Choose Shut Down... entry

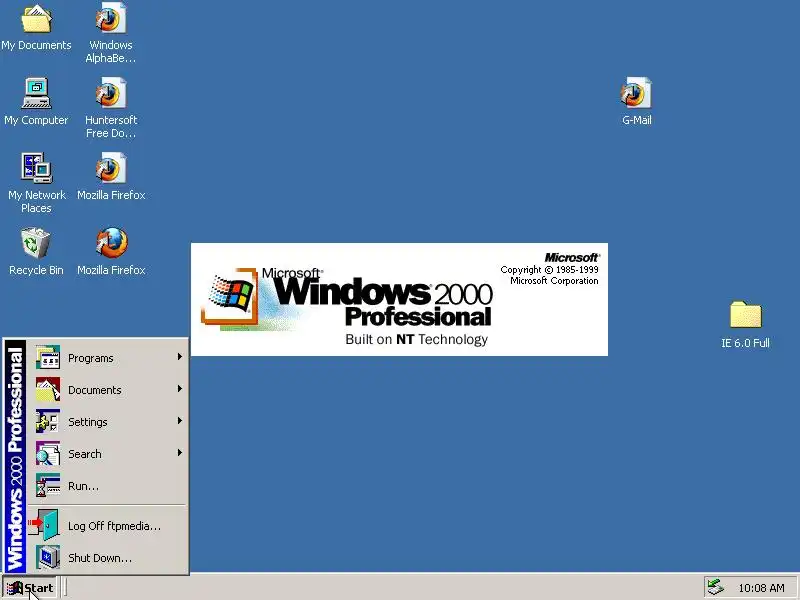107,558
